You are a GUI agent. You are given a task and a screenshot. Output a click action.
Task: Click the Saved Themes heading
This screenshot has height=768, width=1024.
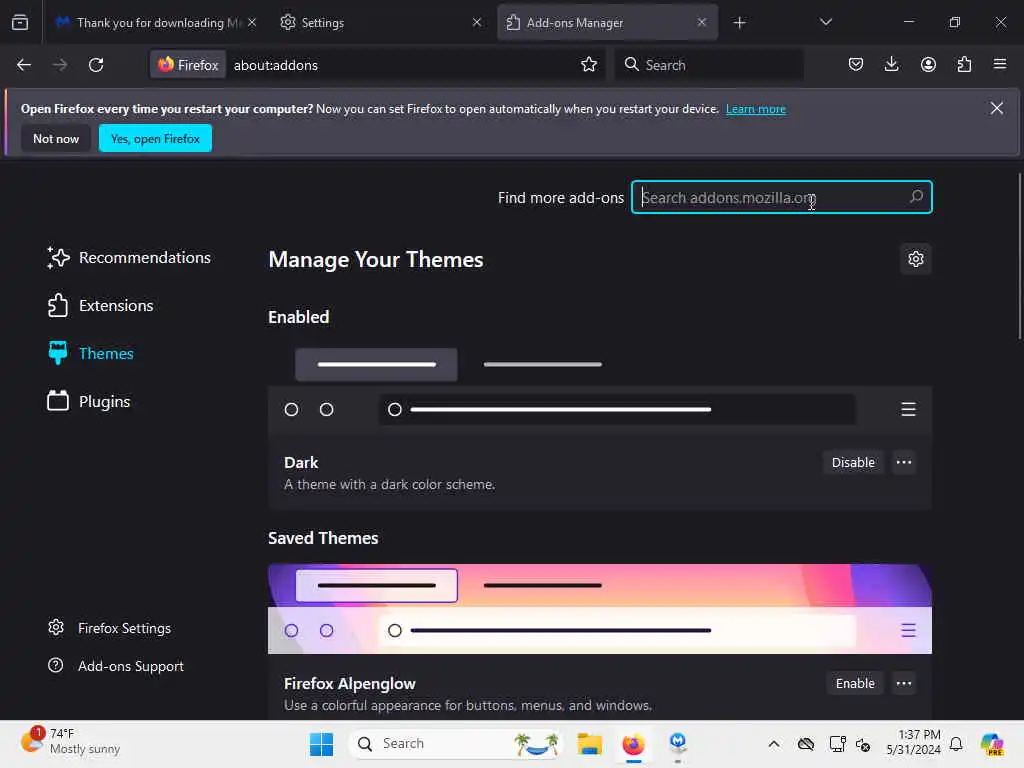click(x=323, y=538)
